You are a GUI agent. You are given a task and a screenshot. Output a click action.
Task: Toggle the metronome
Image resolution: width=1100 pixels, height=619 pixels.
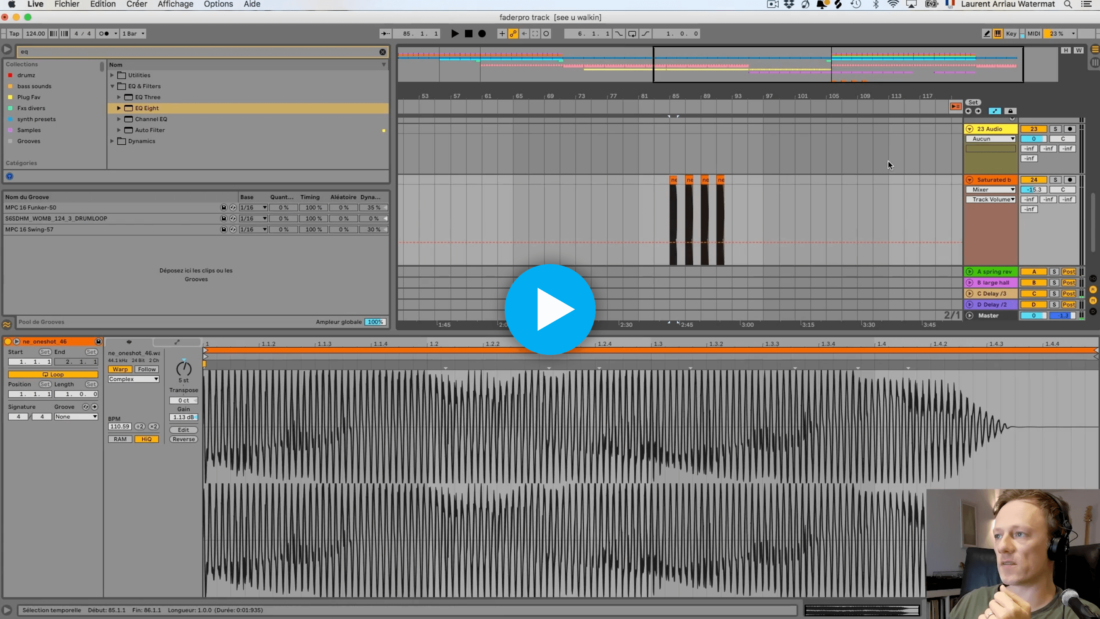(x=105, y=33)
